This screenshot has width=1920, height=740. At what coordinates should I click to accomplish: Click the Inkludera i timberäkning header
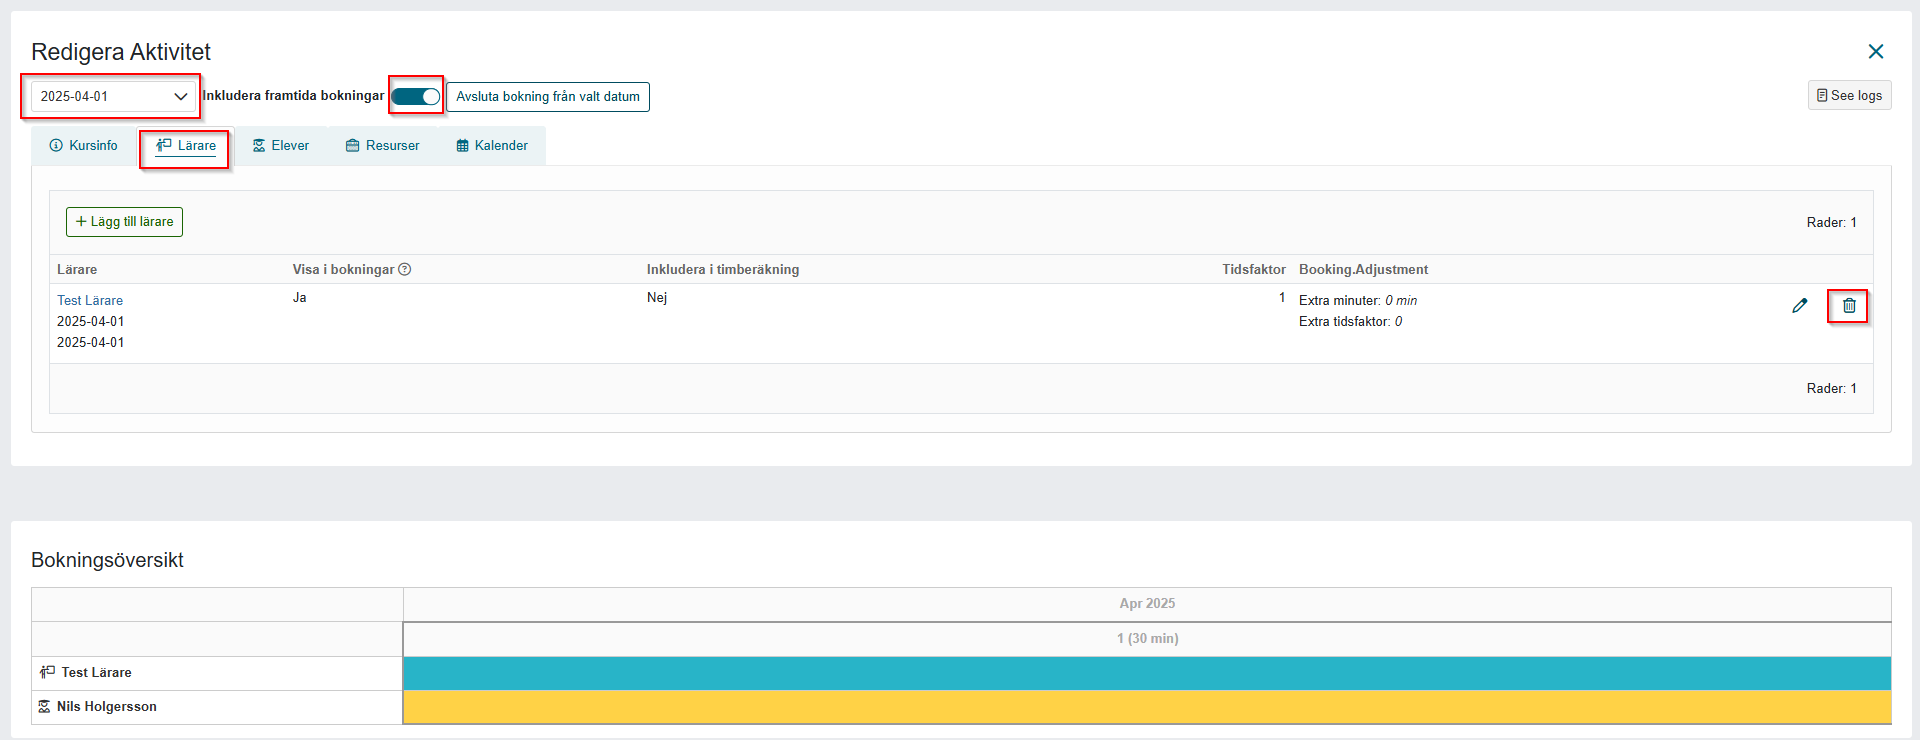coord(723,269)
